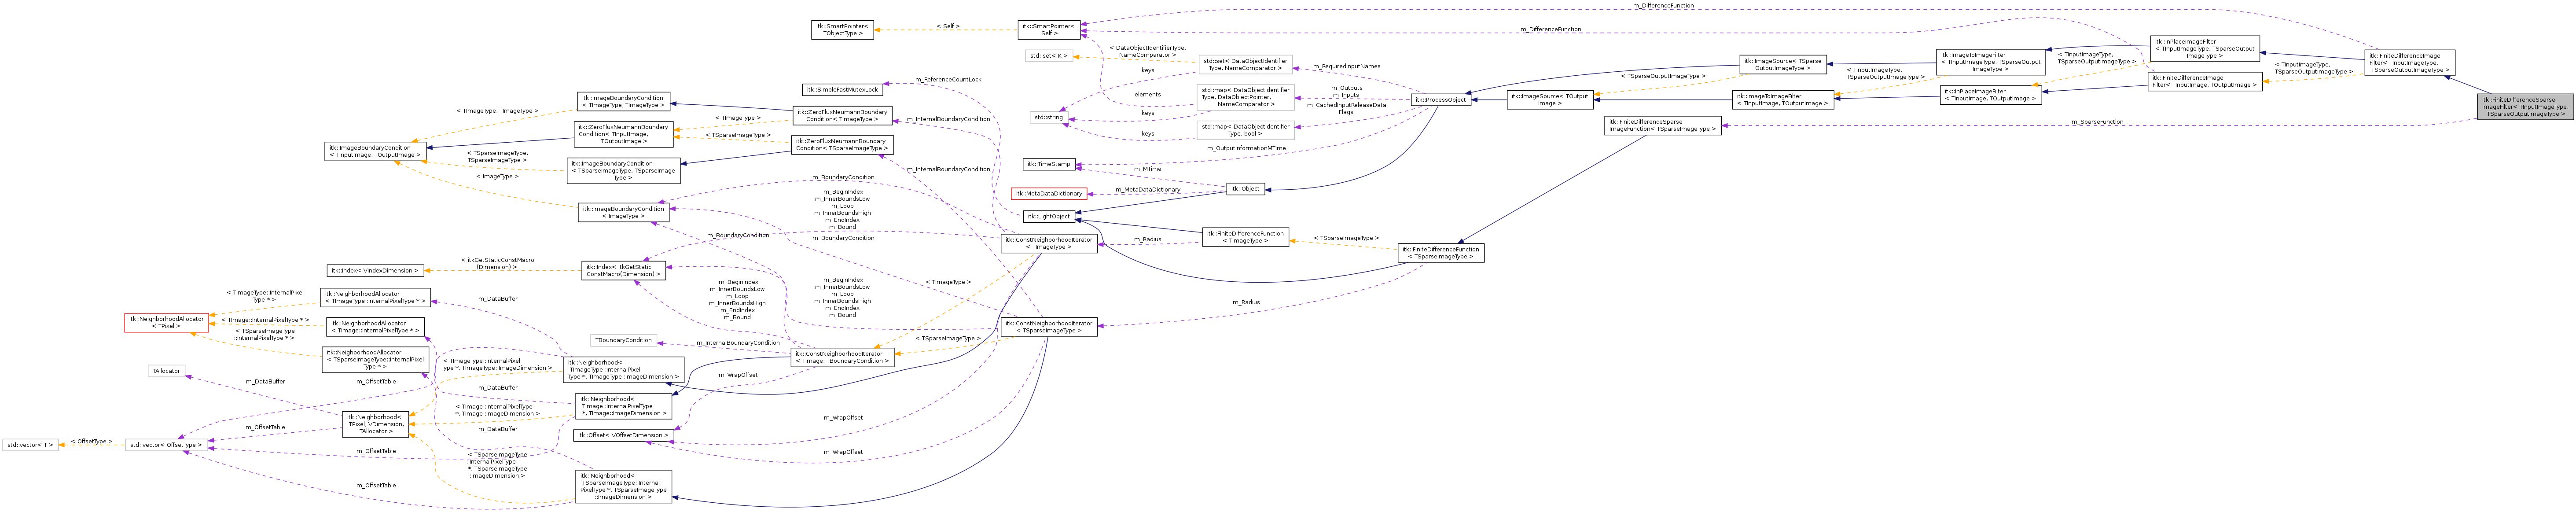This screenshot has width=2576, height=512.
Task: Open itk::Neighborhood< TImageType::InternalPixelType *, TImageType::ImageDimension > node
Action: pos(623,370)
